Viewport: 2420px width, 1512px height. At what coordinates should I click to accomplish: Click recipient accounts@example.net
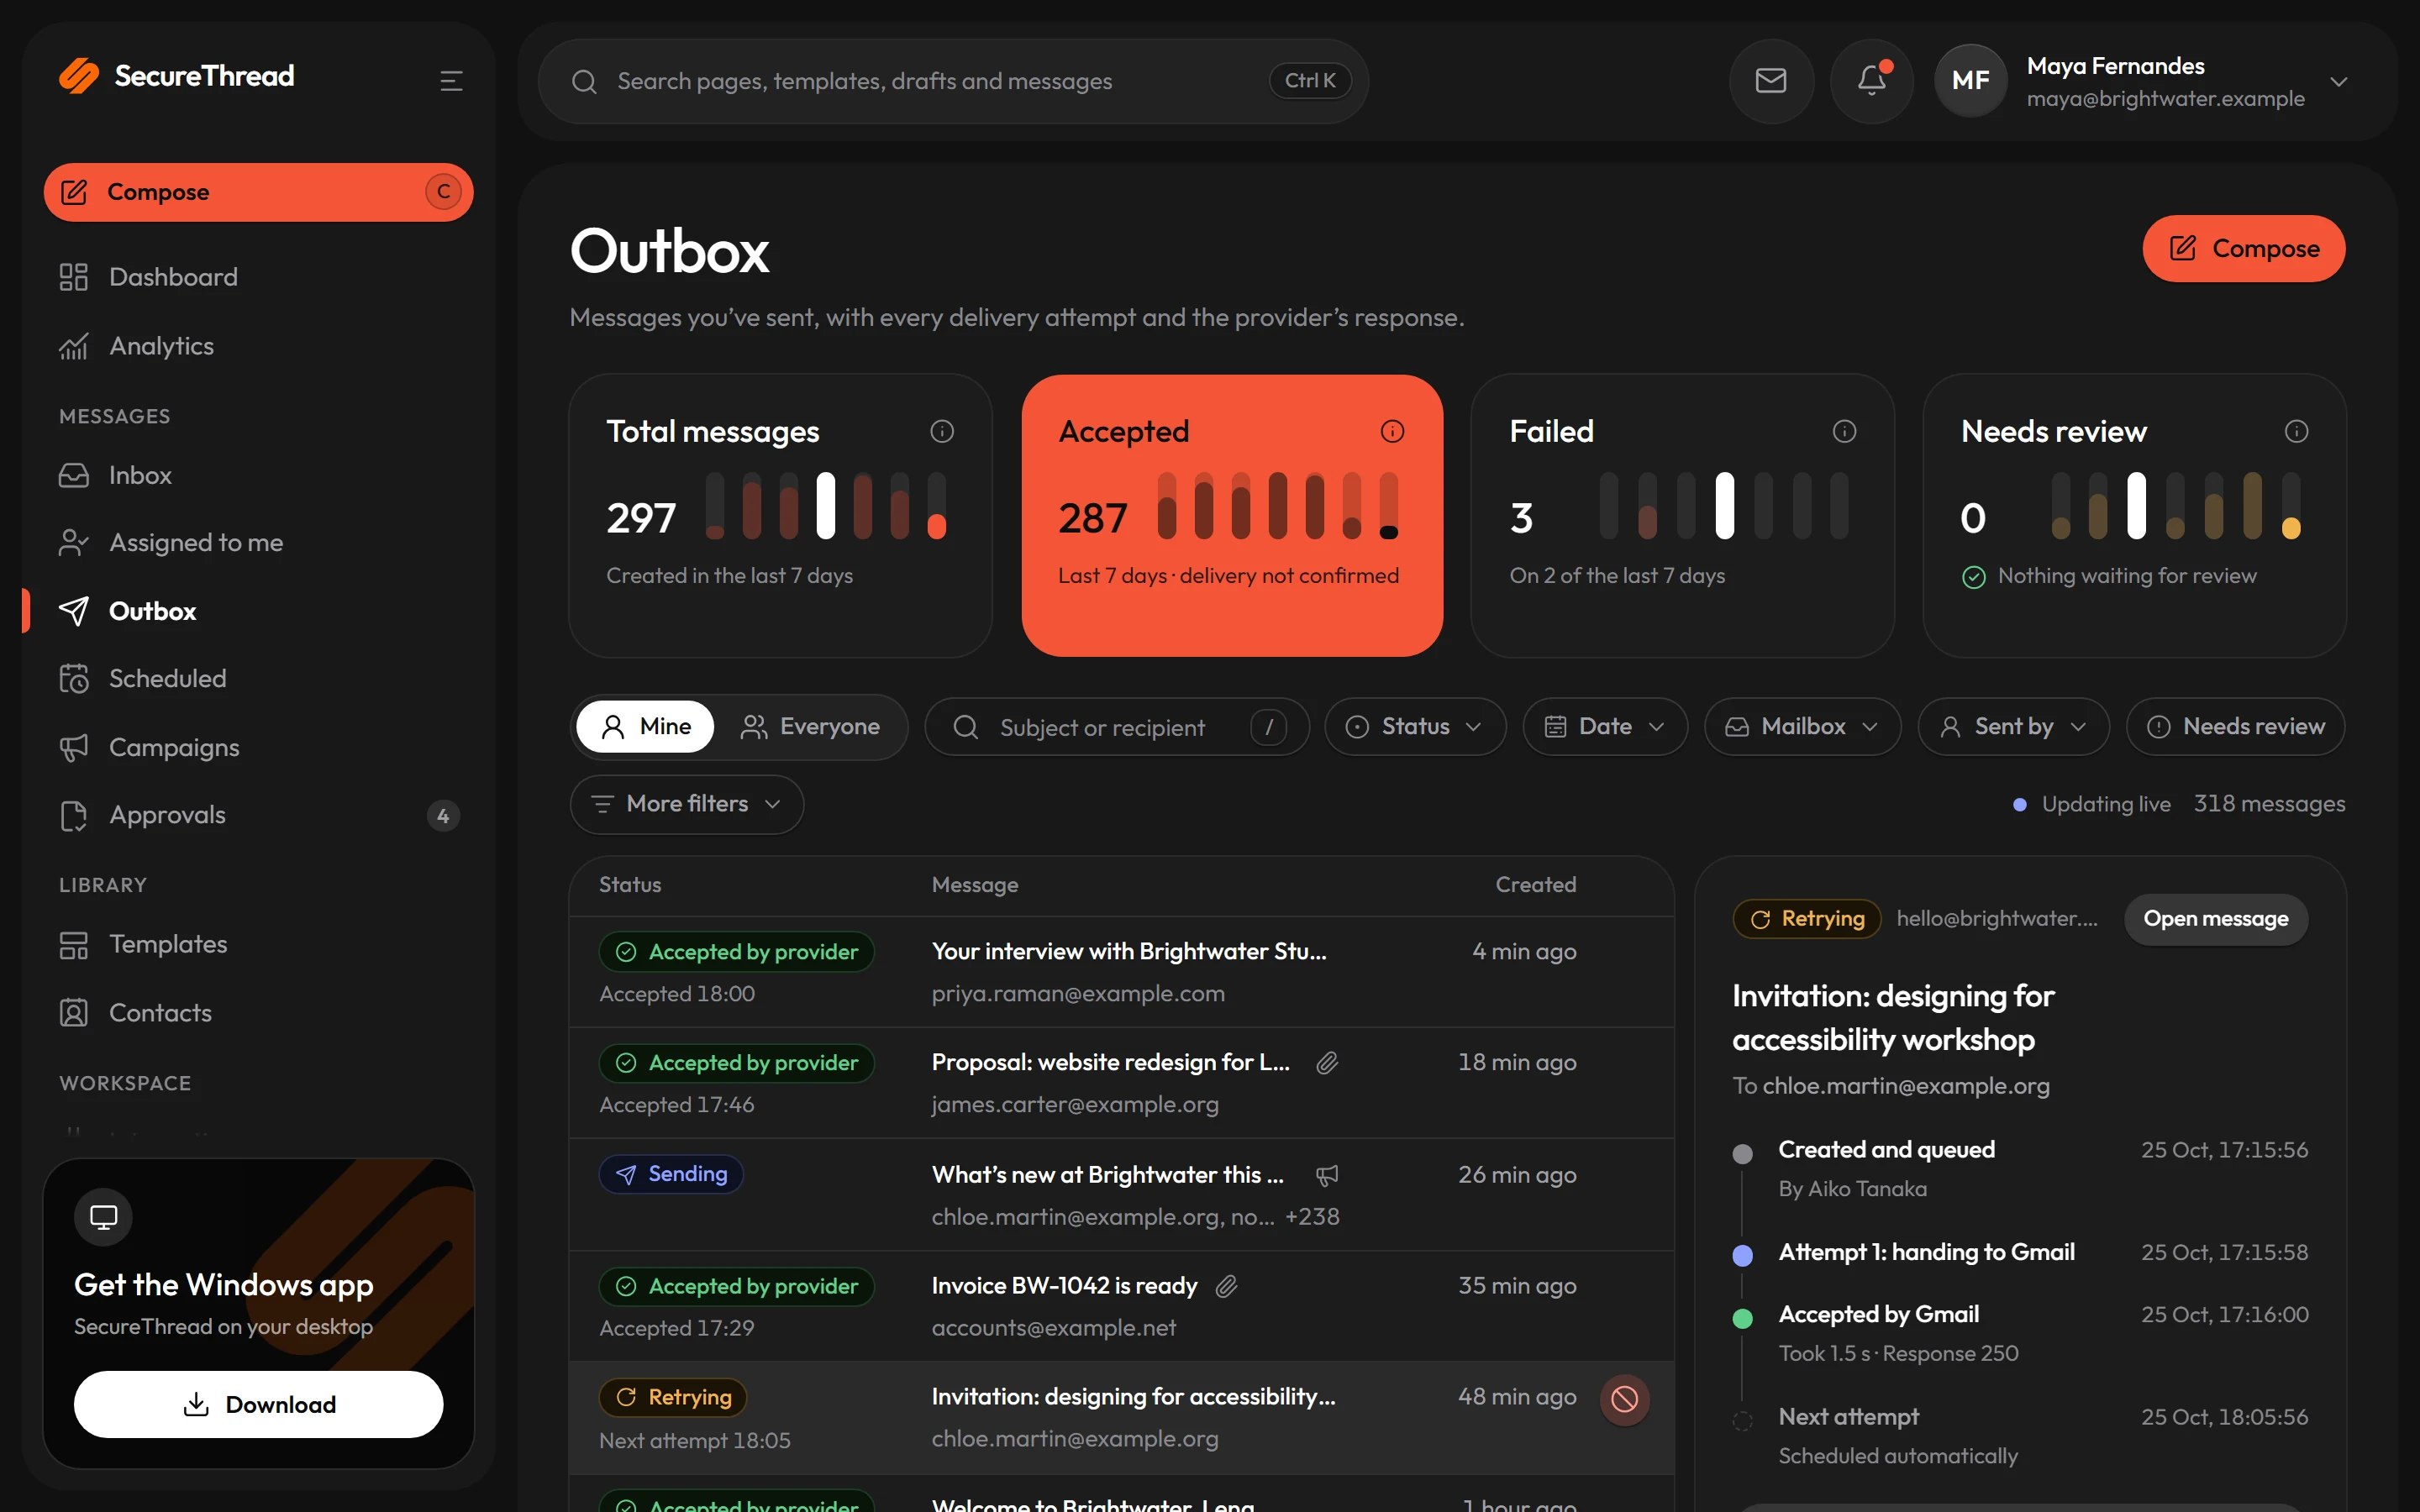1053,1328
